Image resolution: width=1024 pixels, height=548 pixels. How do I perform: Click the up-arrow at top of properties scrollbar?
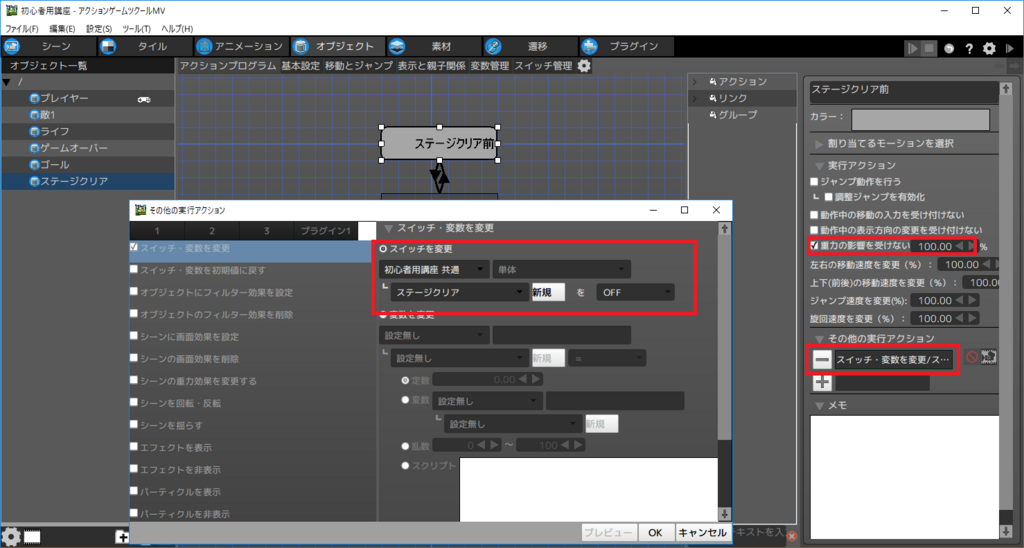point(1005,88)
